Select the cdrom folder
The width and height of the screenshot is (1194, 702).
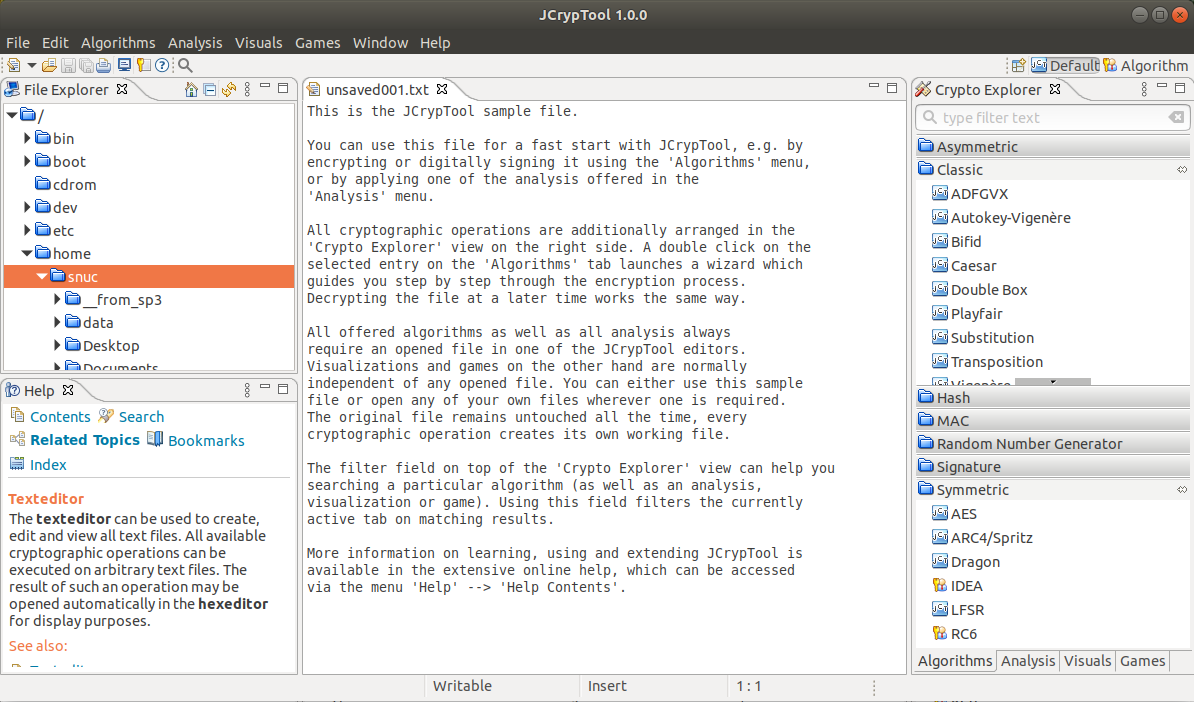tap(74, 184)
